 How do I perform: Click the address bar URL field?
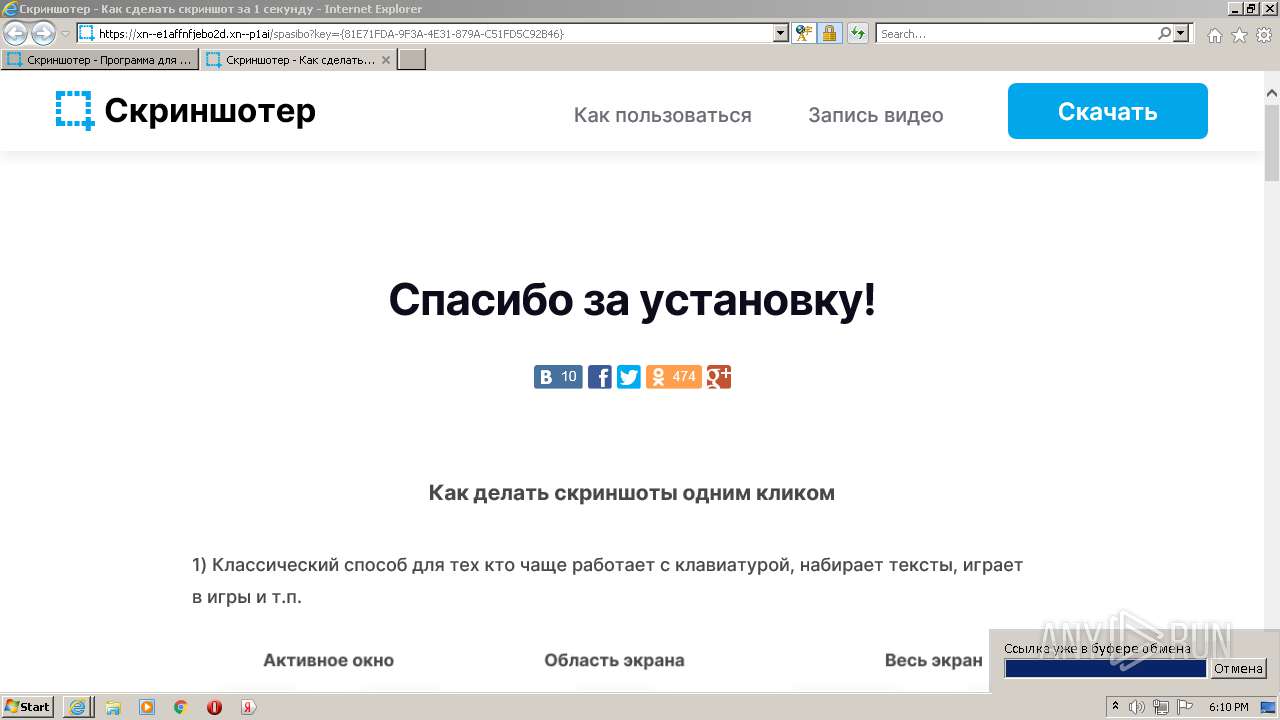point(425,34)
